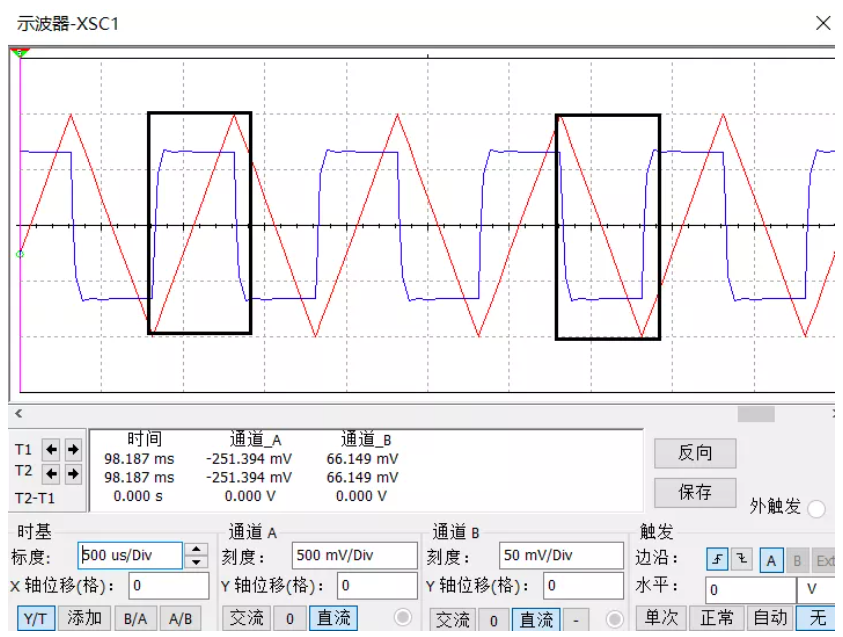Open the trigger level unit V selector
Image resolution: width=843 pixels, height=637 pixels.
tap(816, 590)
